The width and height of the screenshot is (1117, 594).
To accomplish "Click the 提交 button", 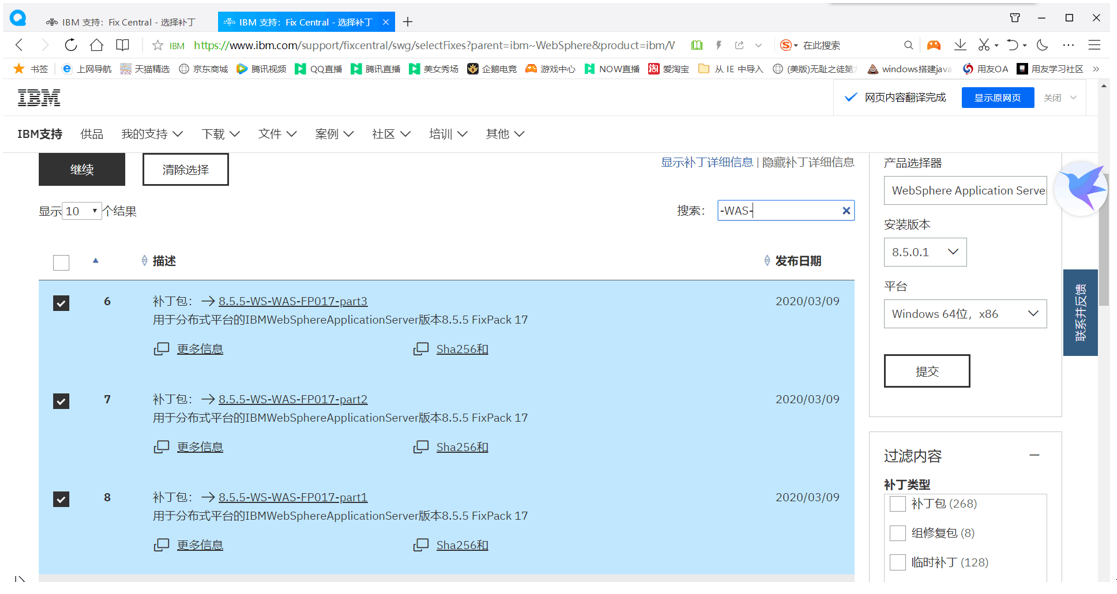I will (927, 371).
